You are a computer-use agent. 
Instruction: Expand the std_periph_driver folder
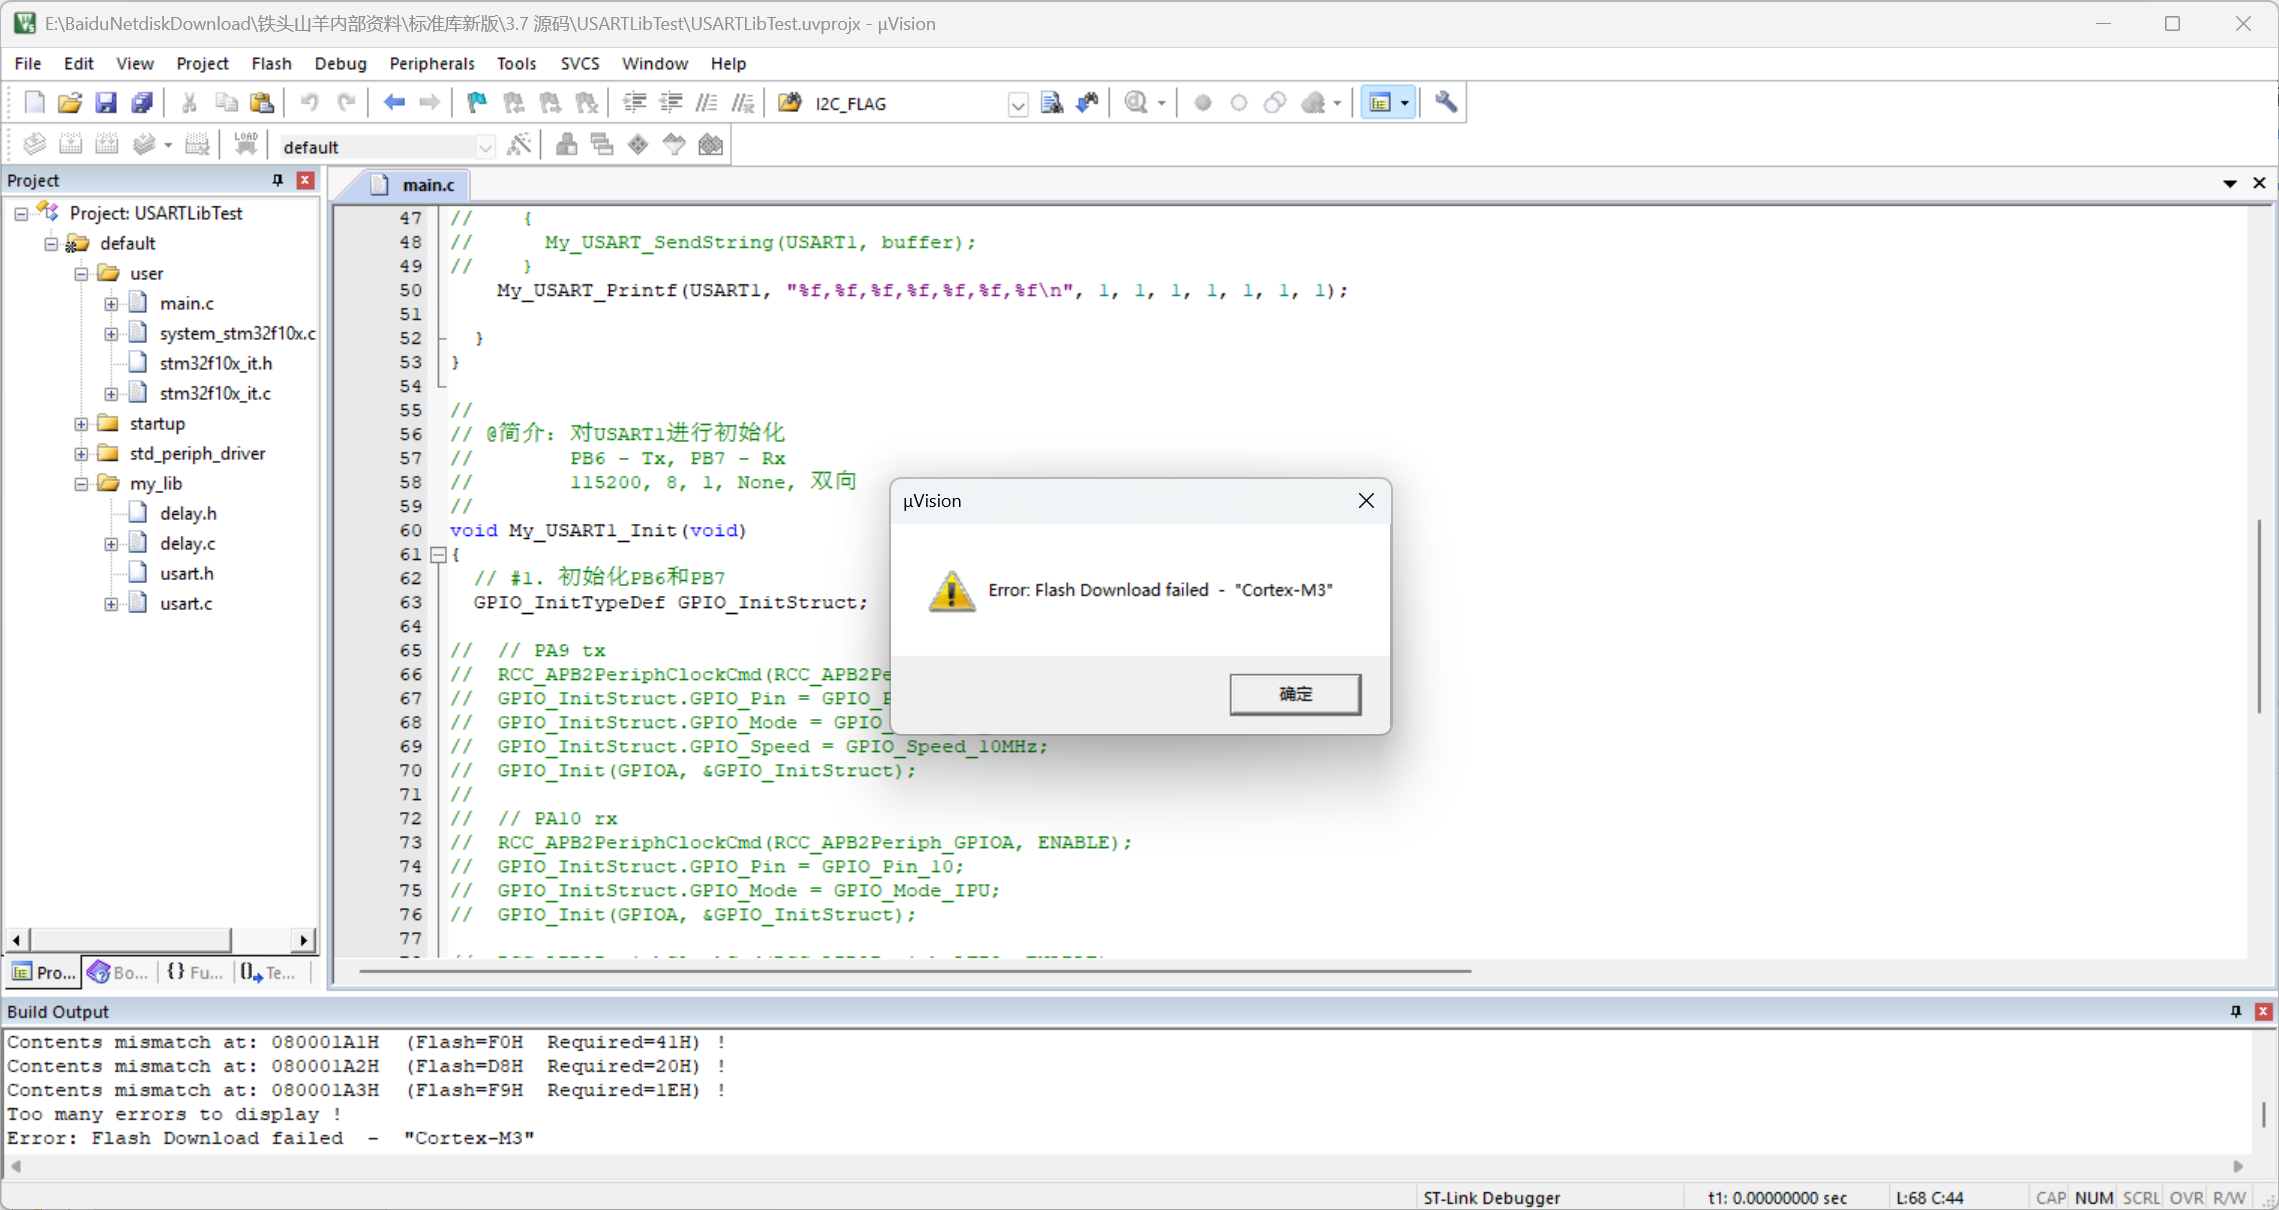click(81, 454)
